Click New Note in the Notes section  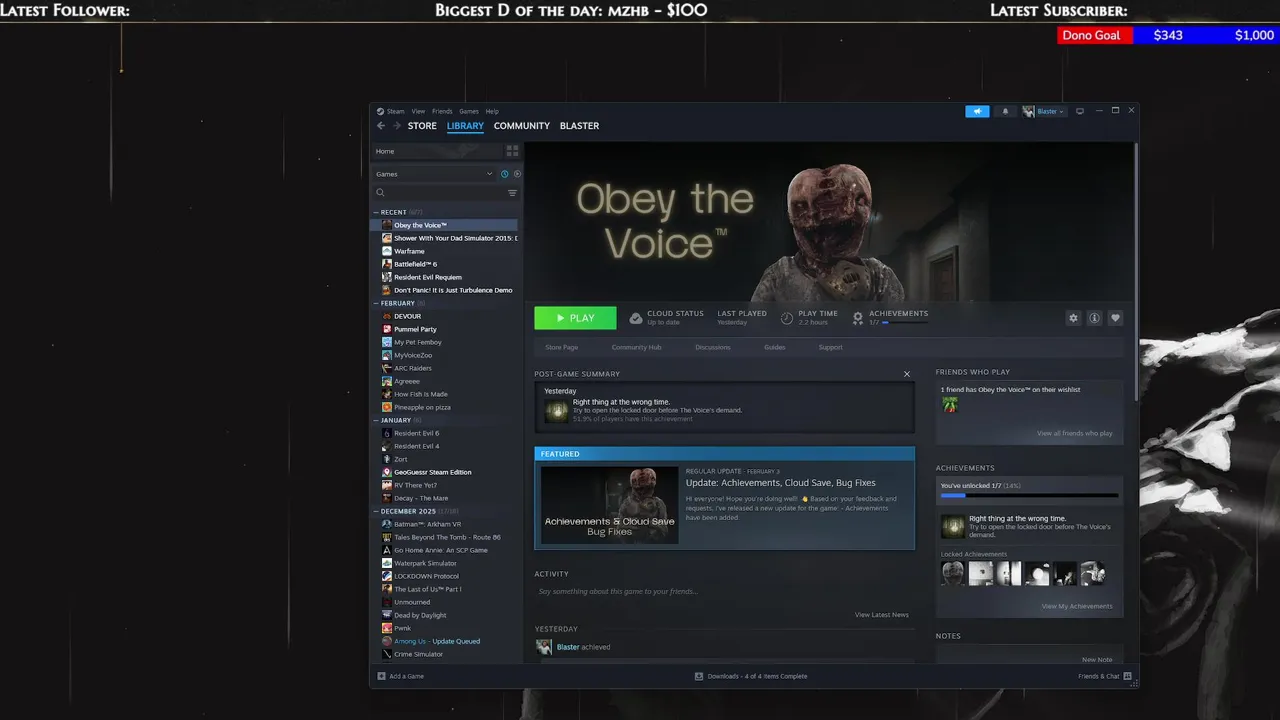(1097, 660)
